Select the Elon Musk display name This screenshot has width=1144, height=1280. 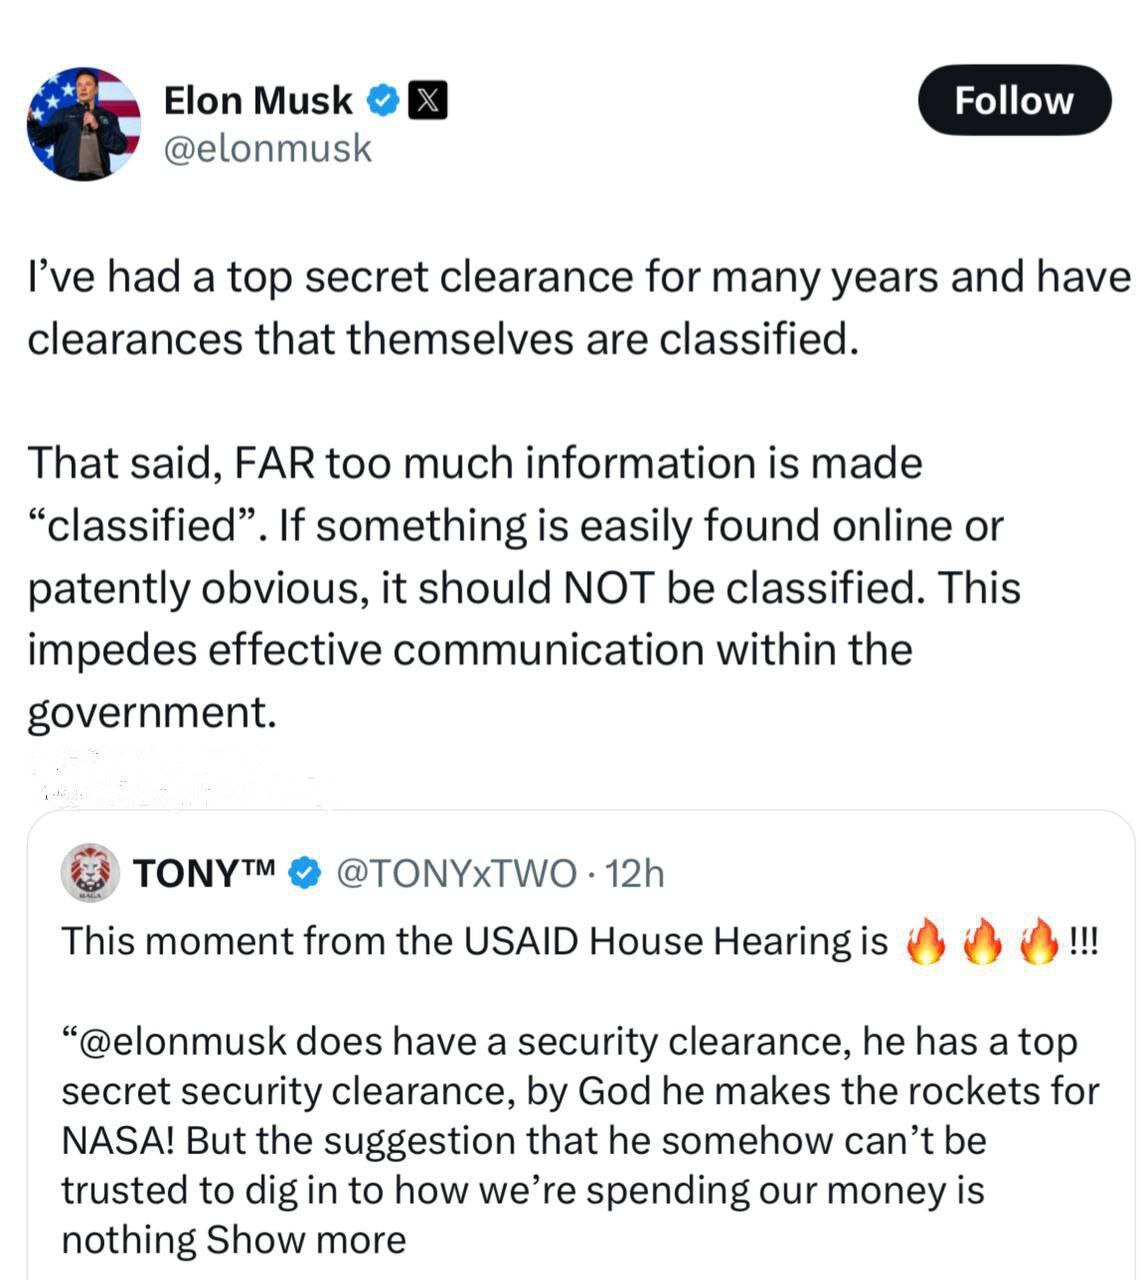coord(258,100)
